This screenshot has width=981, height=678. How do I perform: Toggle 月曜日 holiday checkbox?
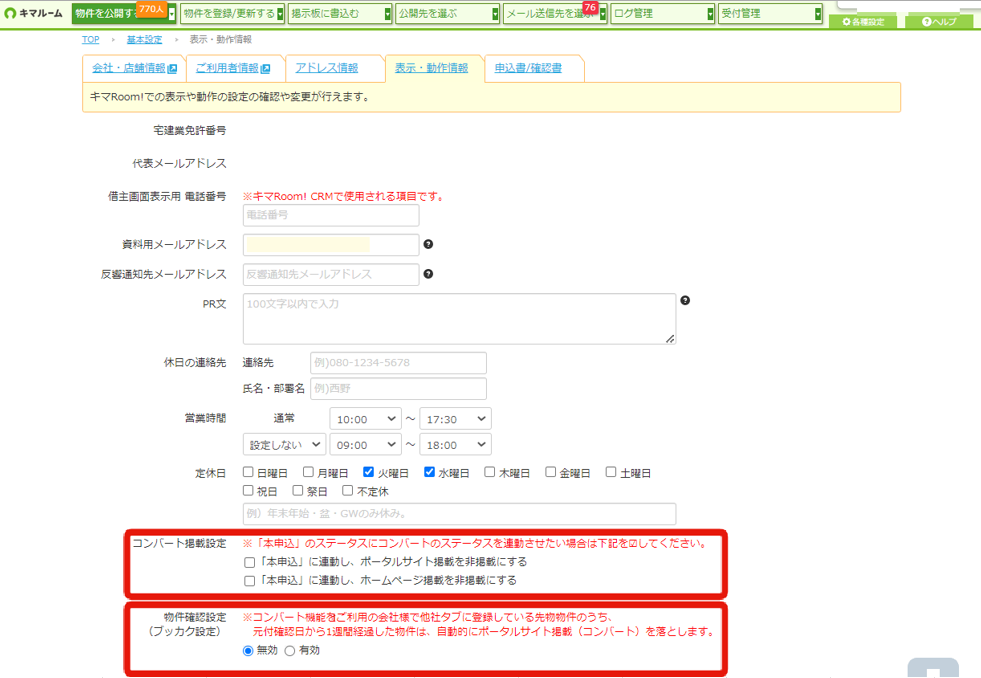click(308, 472)
